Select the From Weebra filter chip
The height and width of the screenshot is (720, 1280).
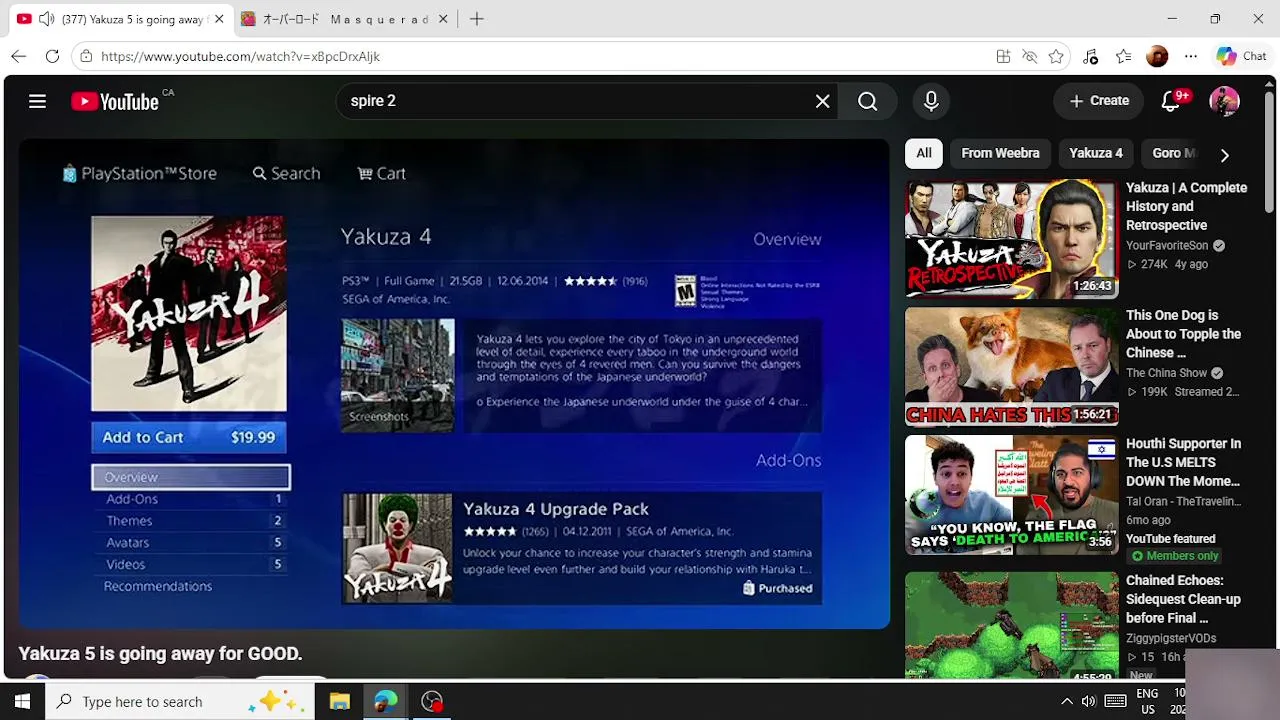point(1000,153)
